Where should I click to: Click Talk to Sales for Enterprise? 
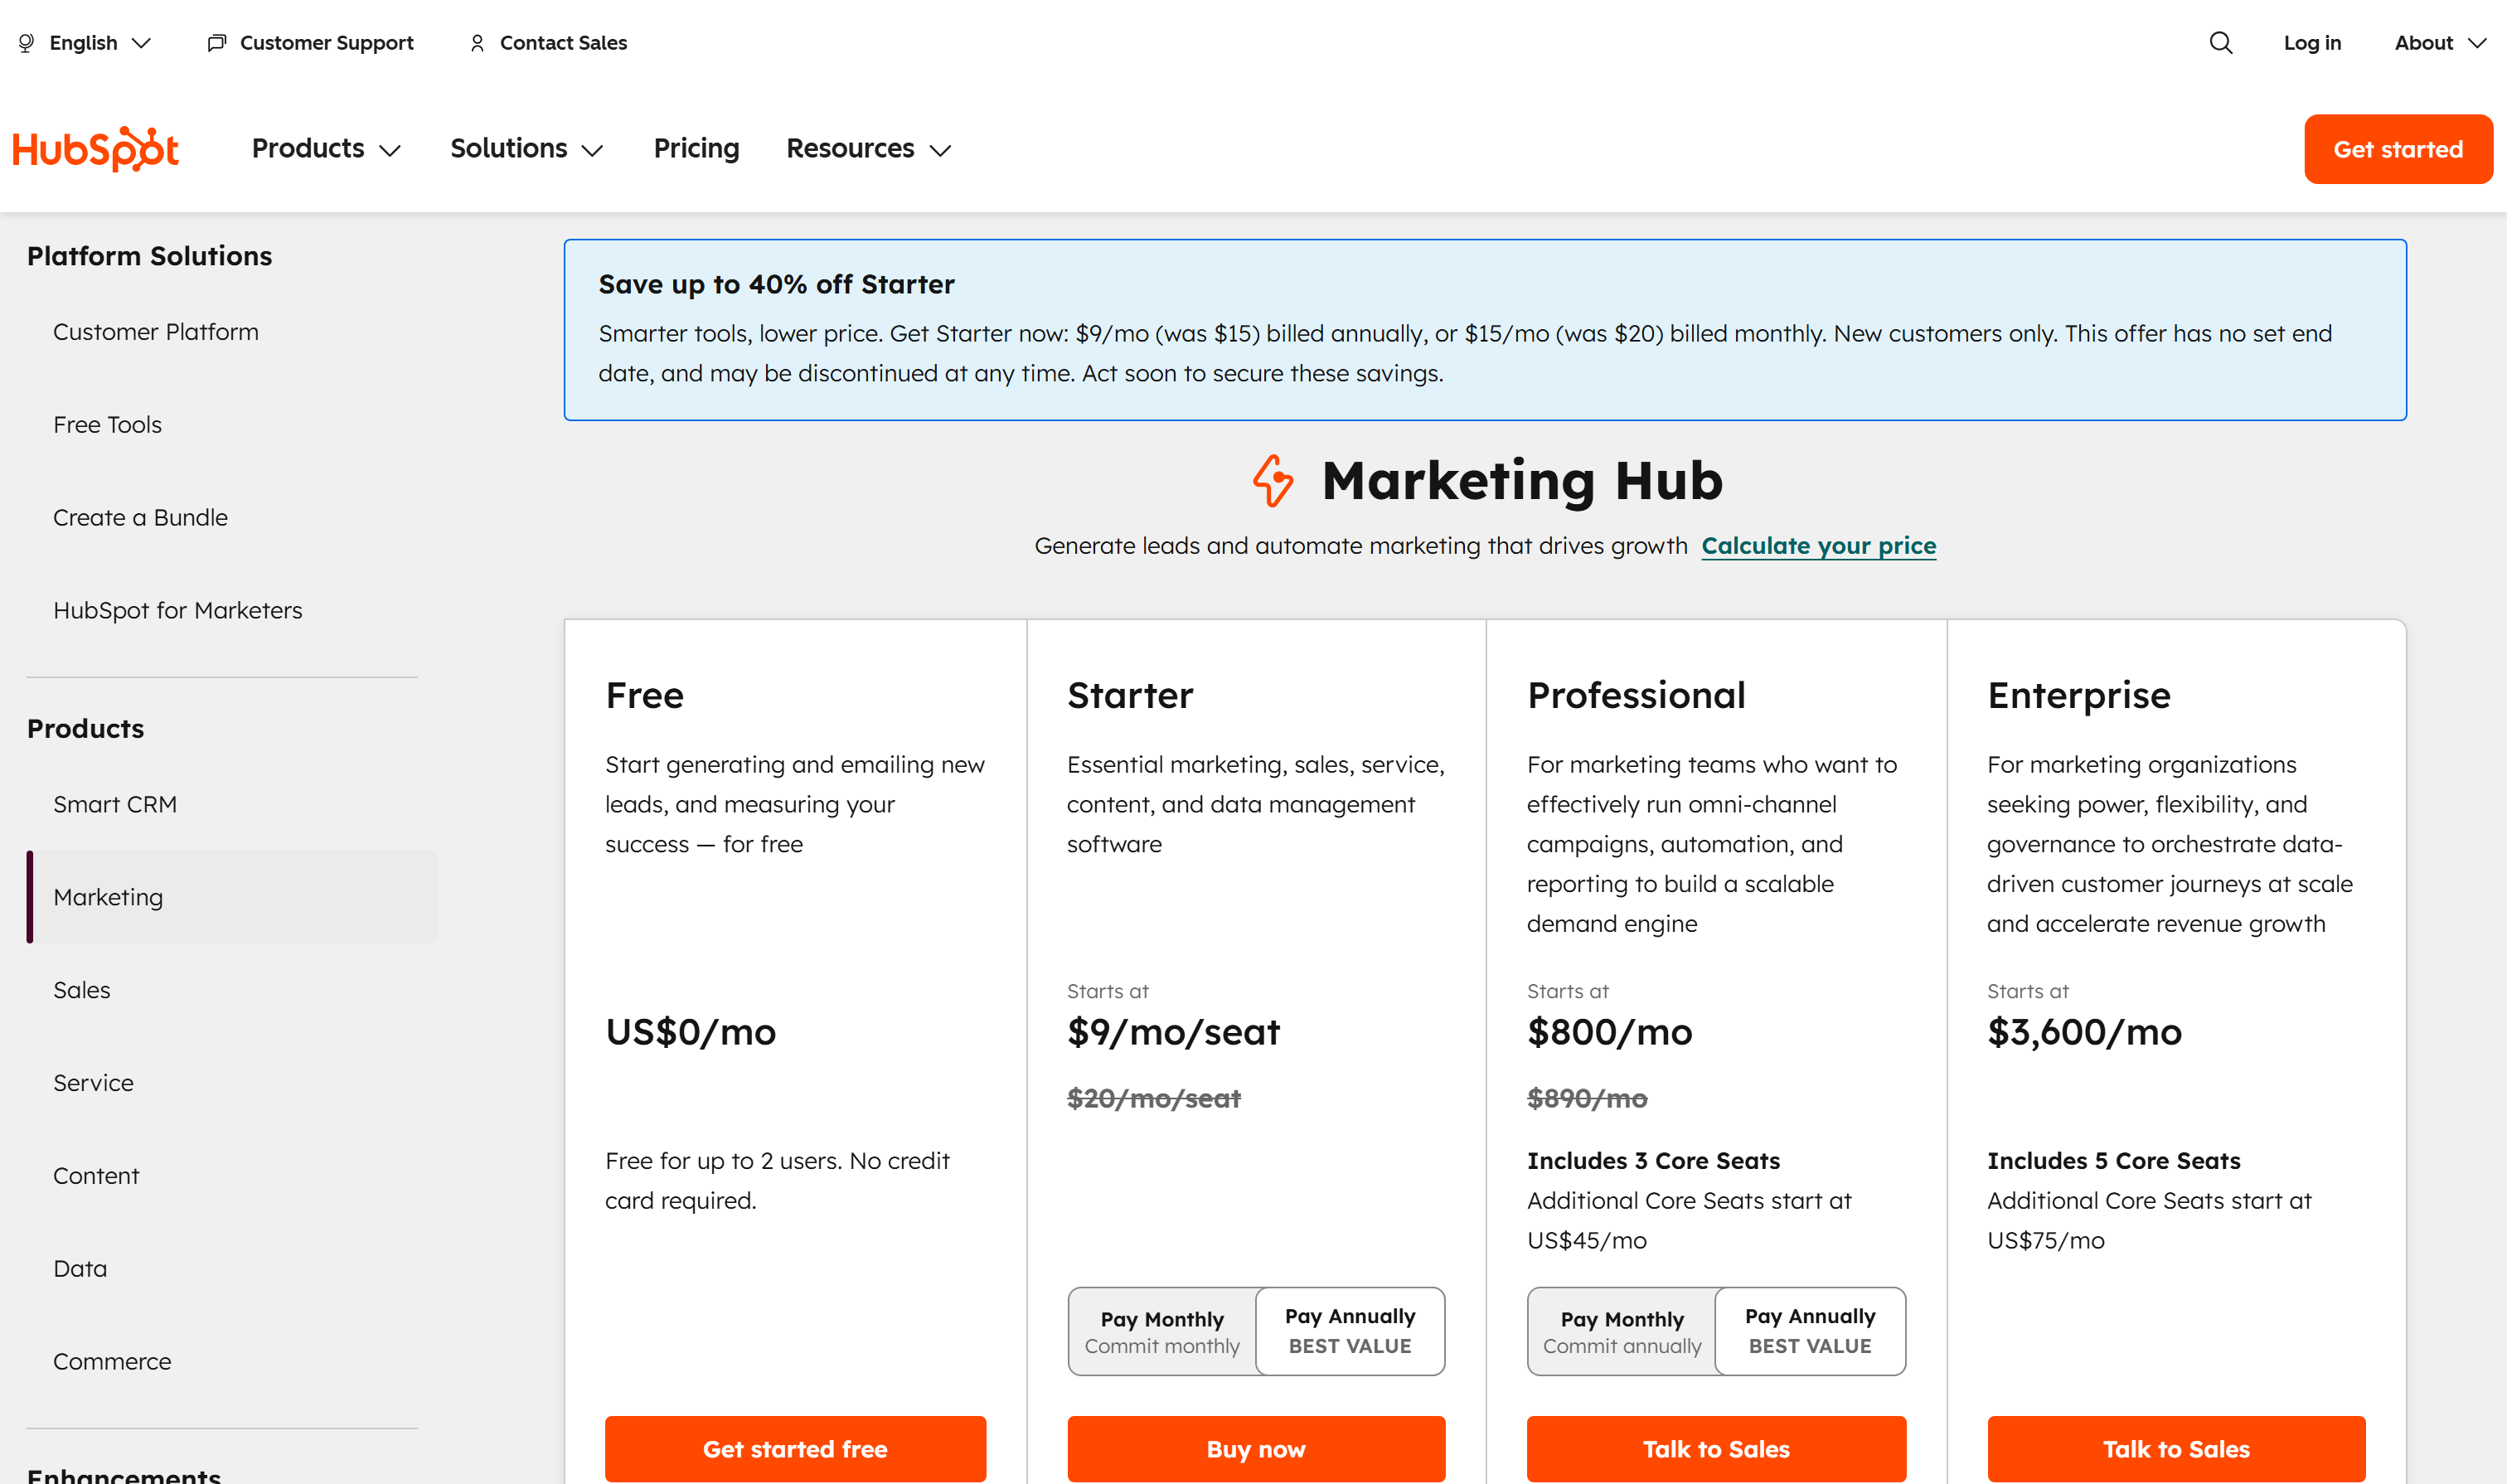[2176, 1448]
